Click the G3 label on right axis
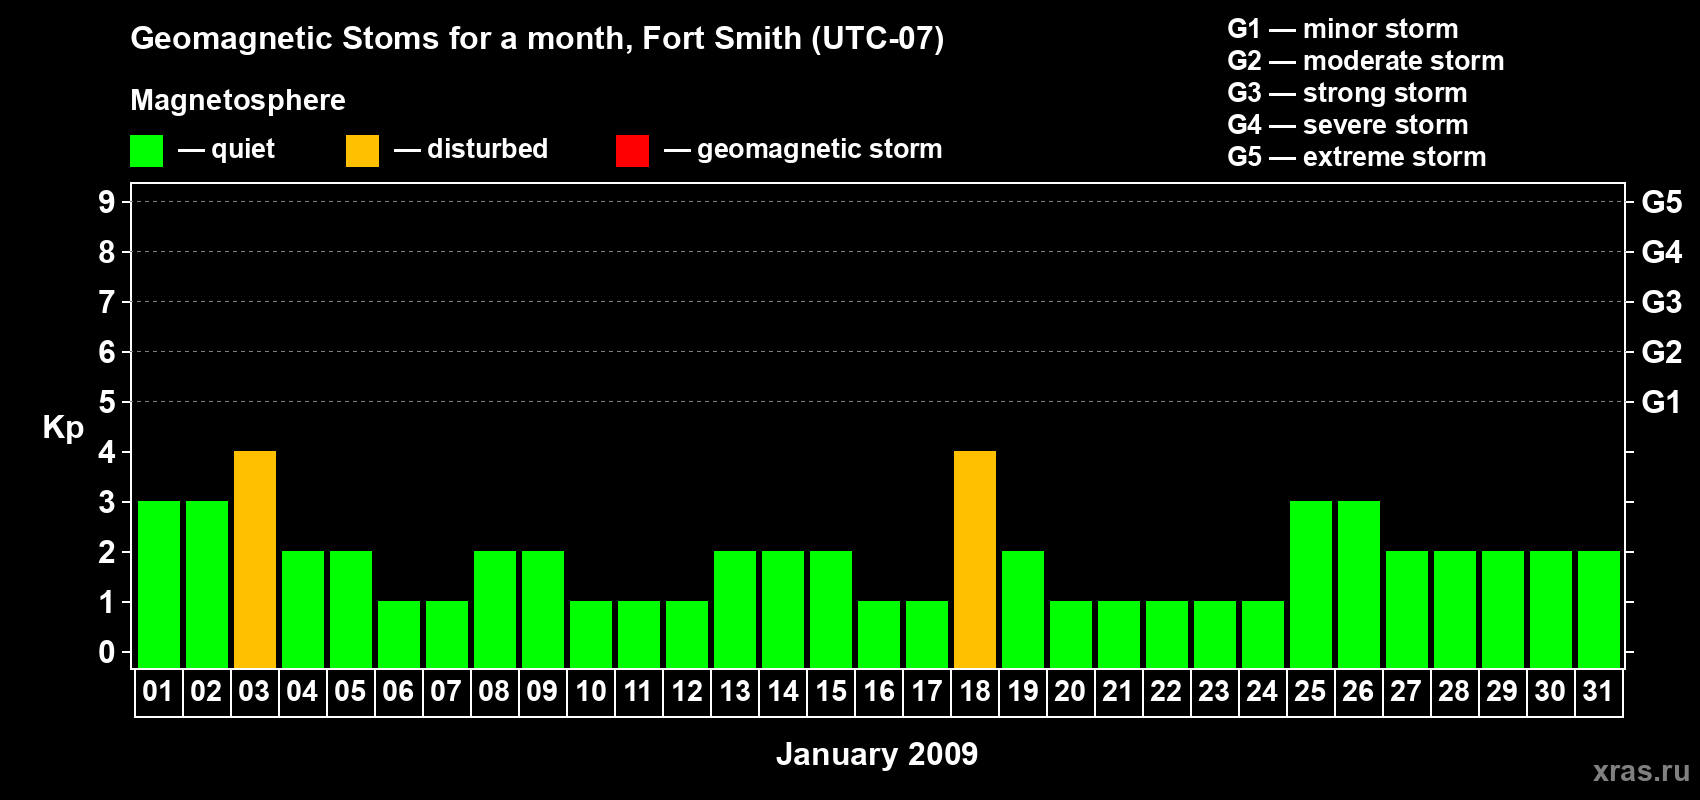The height and width of the screenshot is (800, 1700). (x=1662, y=302)
